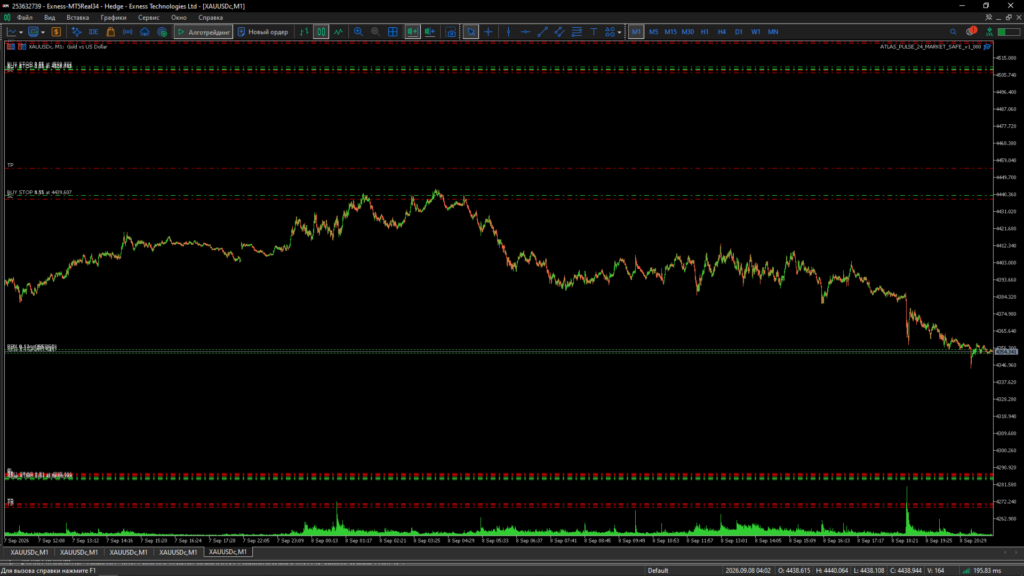Click the Default profile status entry

(x=658, y=571)
